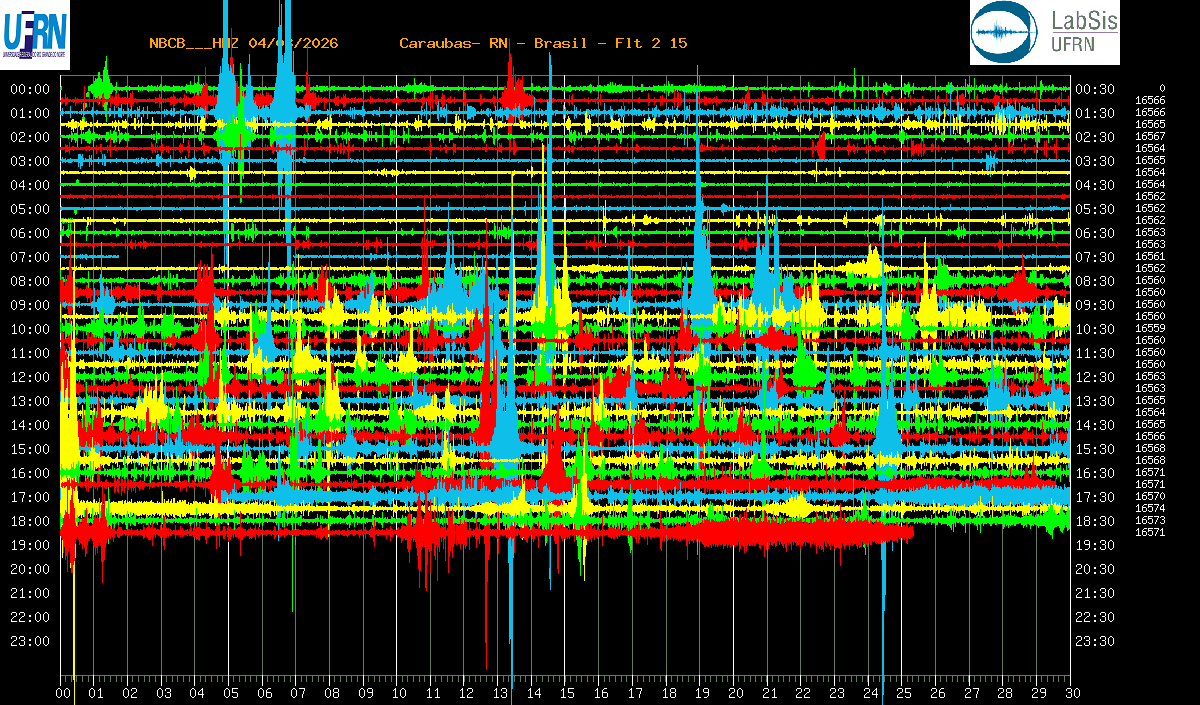This screenshot has height=705, width=1200.
Task: Click the 00:30 label on the right axis
Action: [x=1095, y=89]
